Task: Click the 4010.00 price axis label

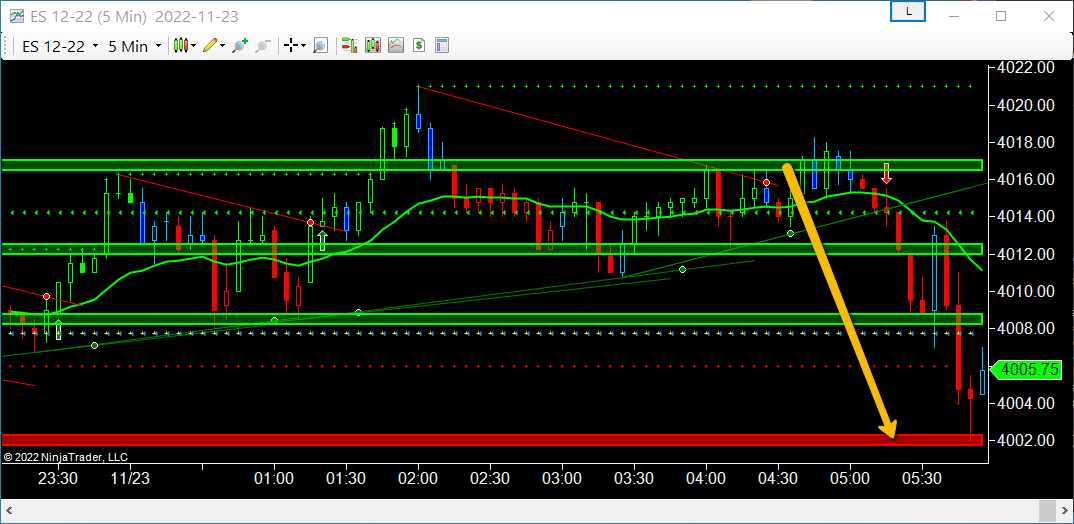Action: 1027,291
